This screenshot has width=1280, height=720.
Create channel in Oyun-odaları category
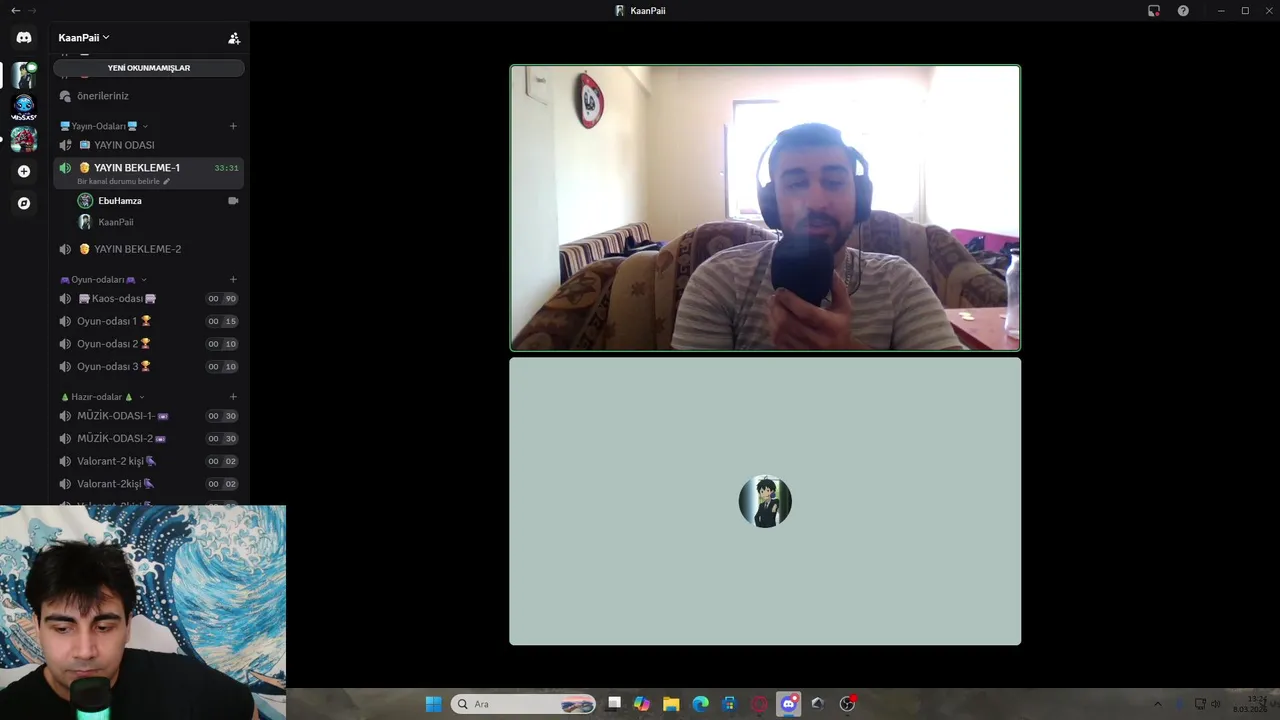coord(233,280)
